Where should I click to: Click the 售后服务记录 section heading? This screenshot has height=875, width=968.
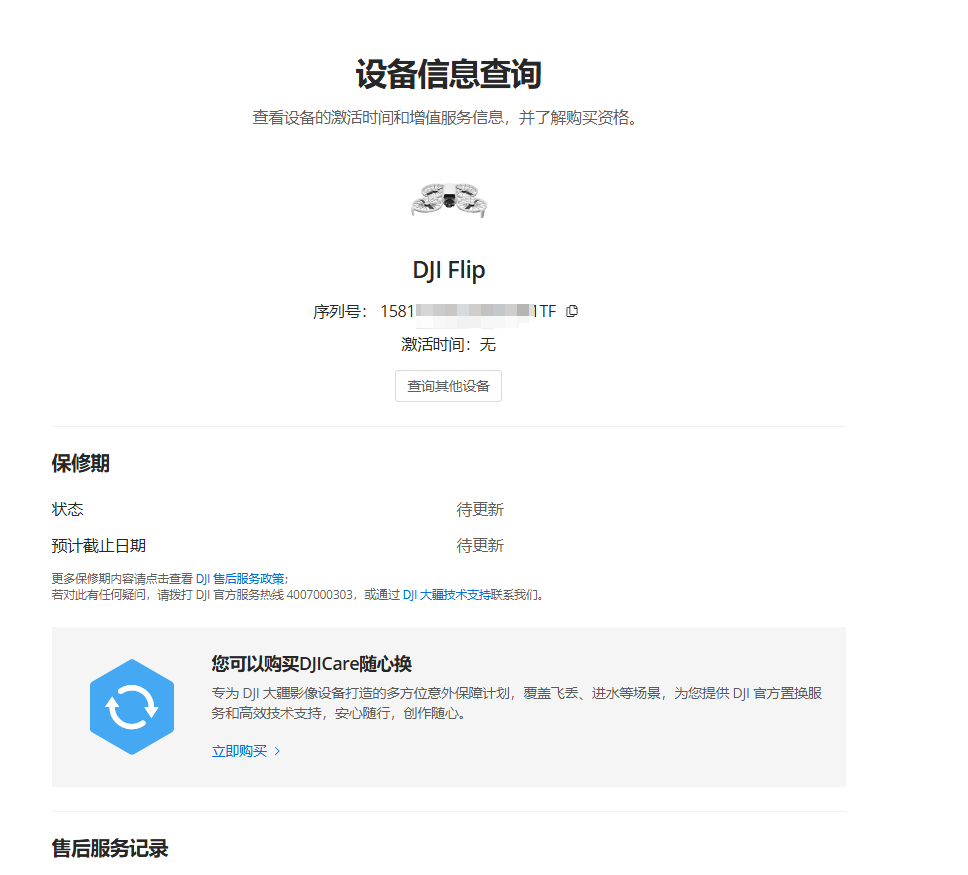(110, 848)
